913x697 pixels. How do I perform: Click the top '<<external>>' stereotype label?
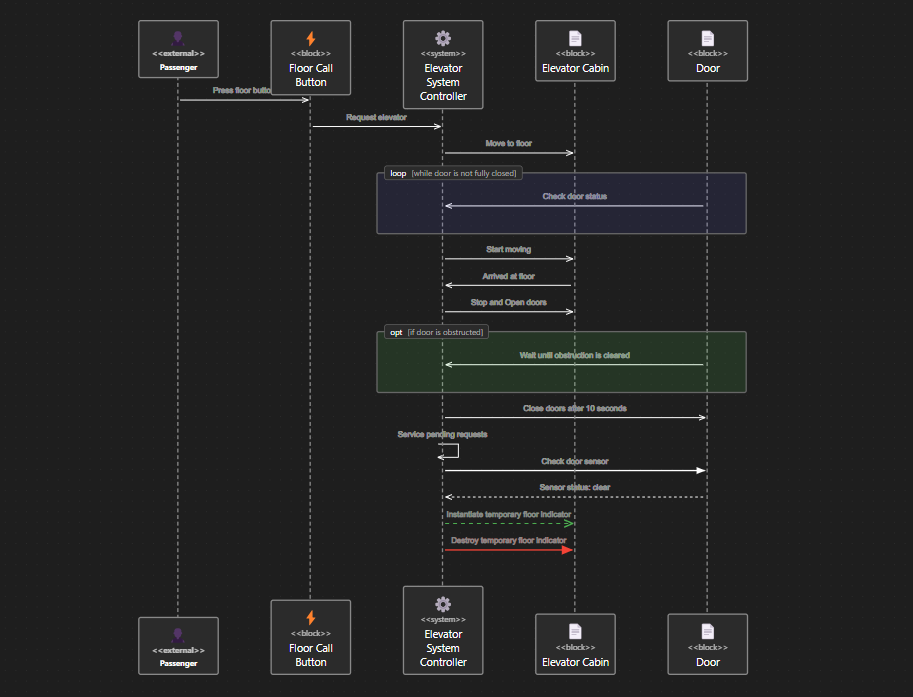click(x=178, y=54)
